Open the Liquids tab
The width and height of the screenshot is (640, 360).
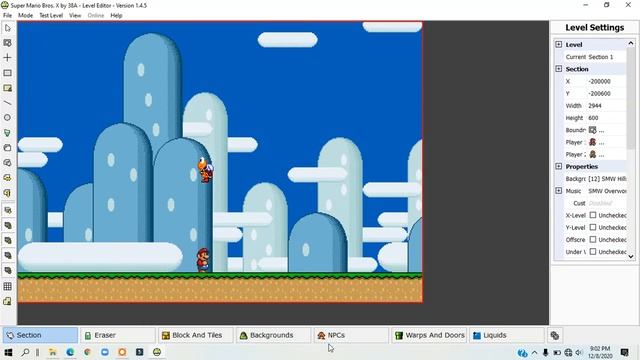click(x=507, y=336)
